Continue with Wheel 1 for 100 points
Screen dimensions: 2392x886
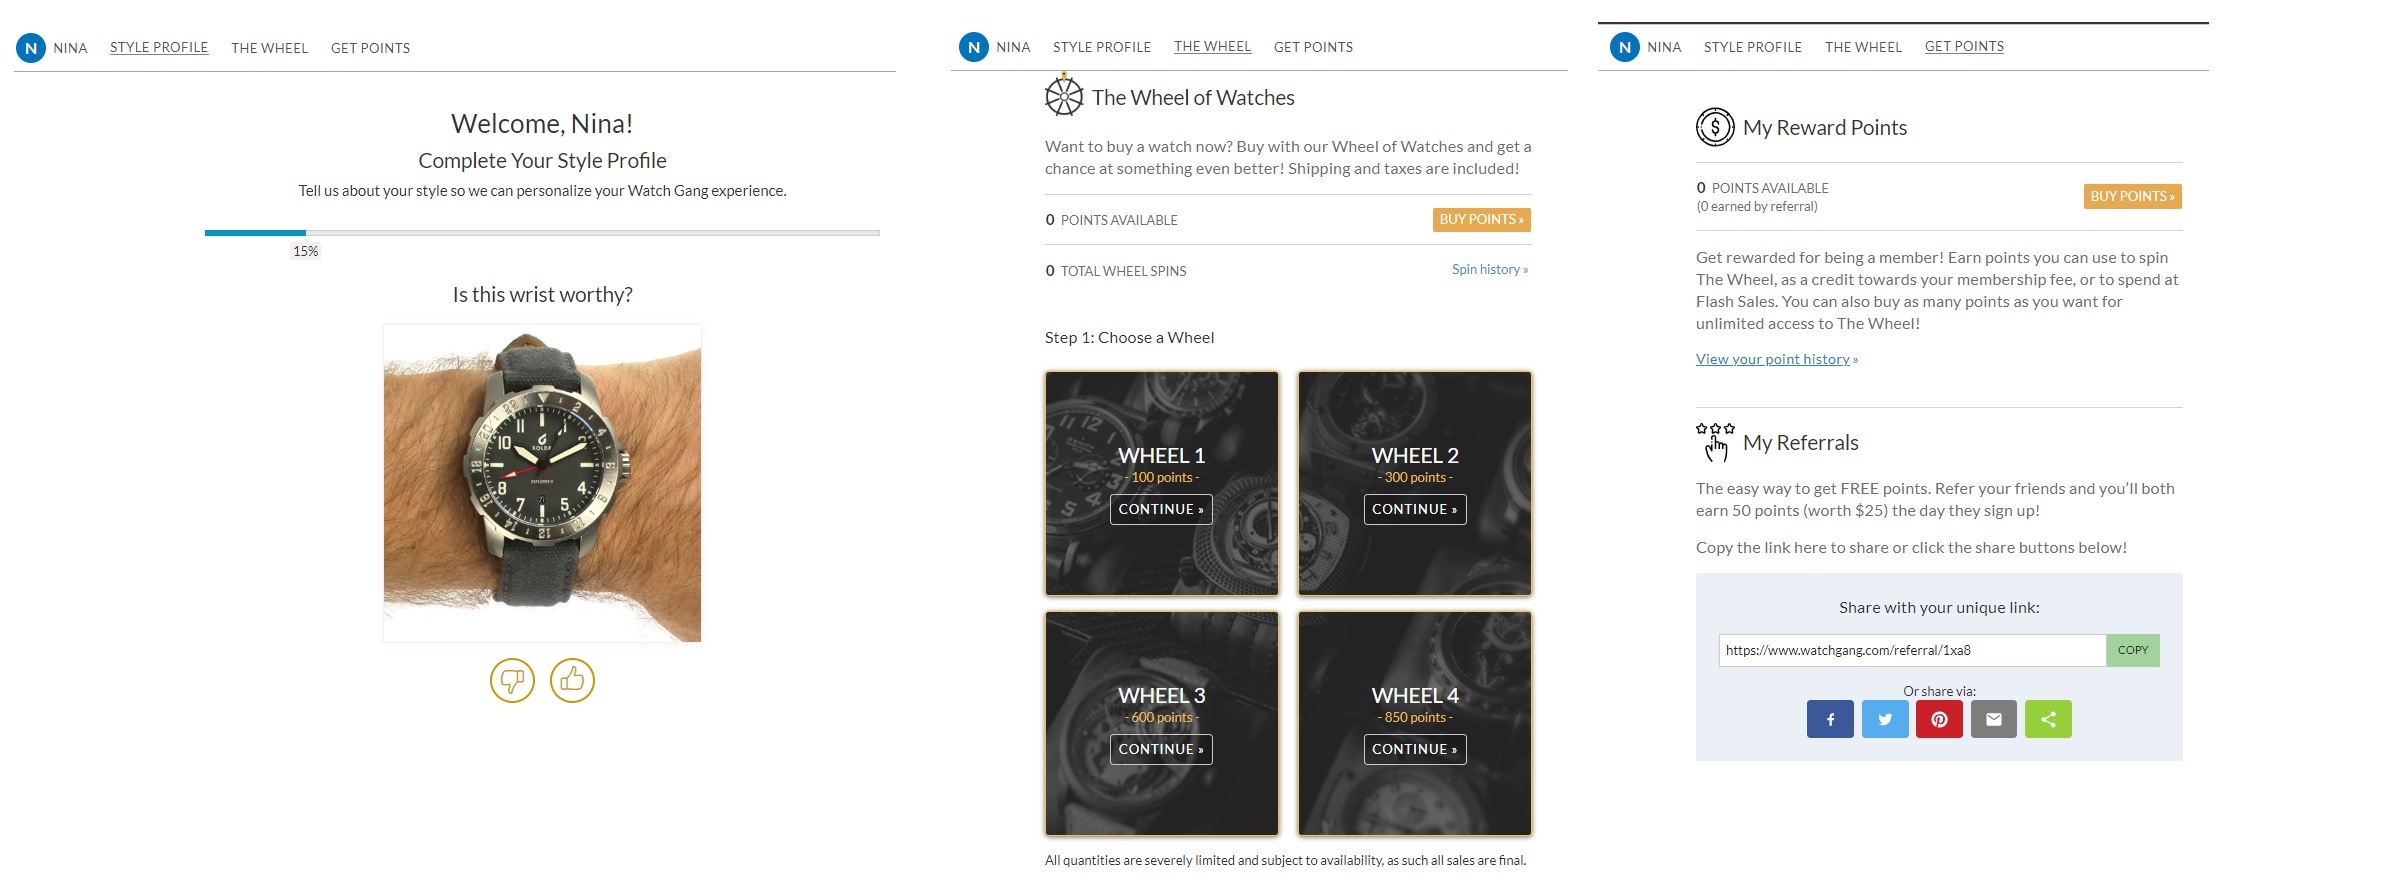(1161, 509)
